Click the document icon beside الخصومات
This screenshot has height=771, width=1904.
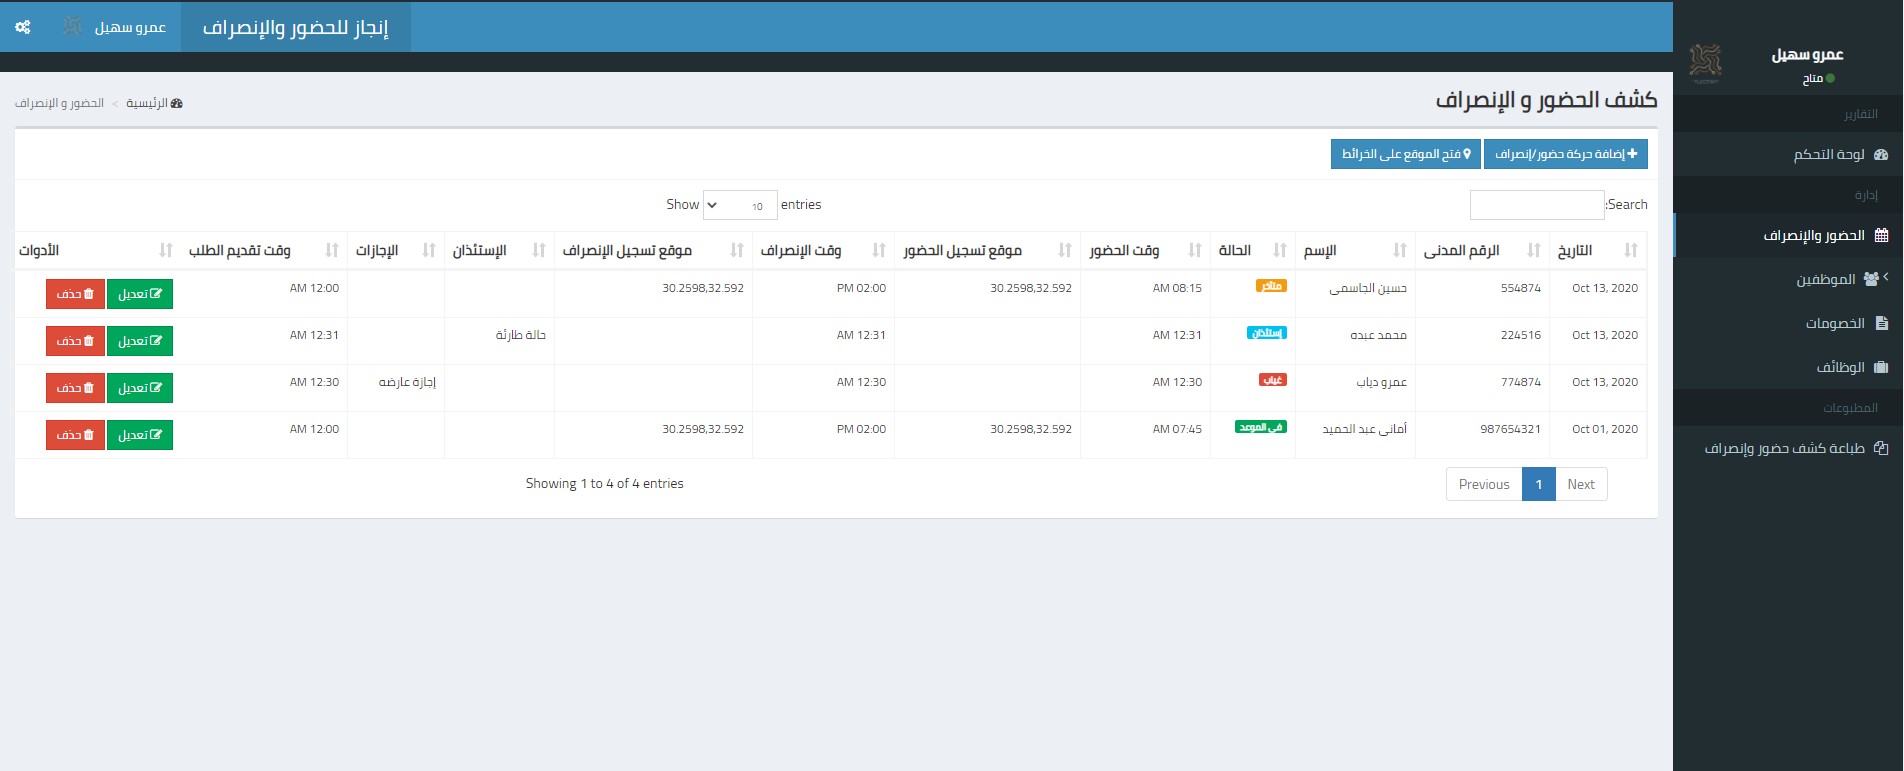pyautogui.click(x=1882, y=323)
